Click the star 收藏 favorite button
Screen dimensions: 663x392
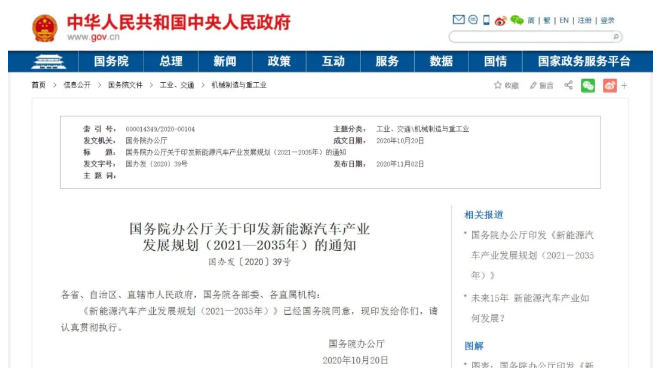506,85
